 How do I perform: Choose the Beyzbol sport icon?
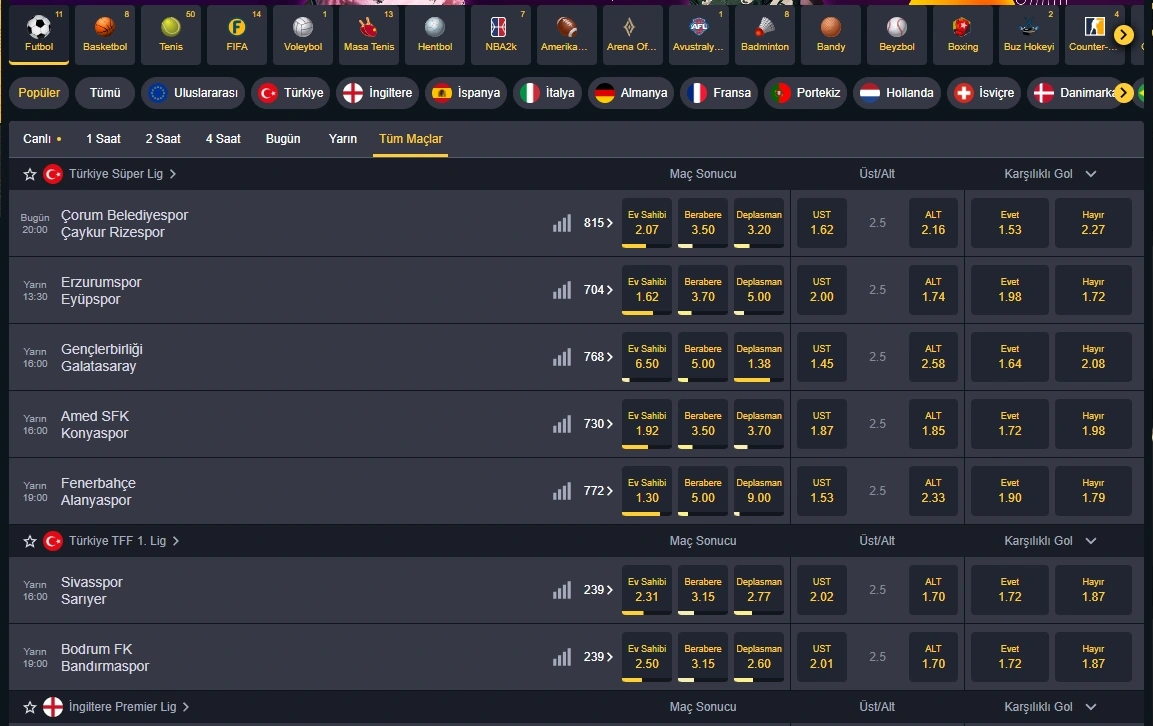pyautogui.click(x=897, y=34)
